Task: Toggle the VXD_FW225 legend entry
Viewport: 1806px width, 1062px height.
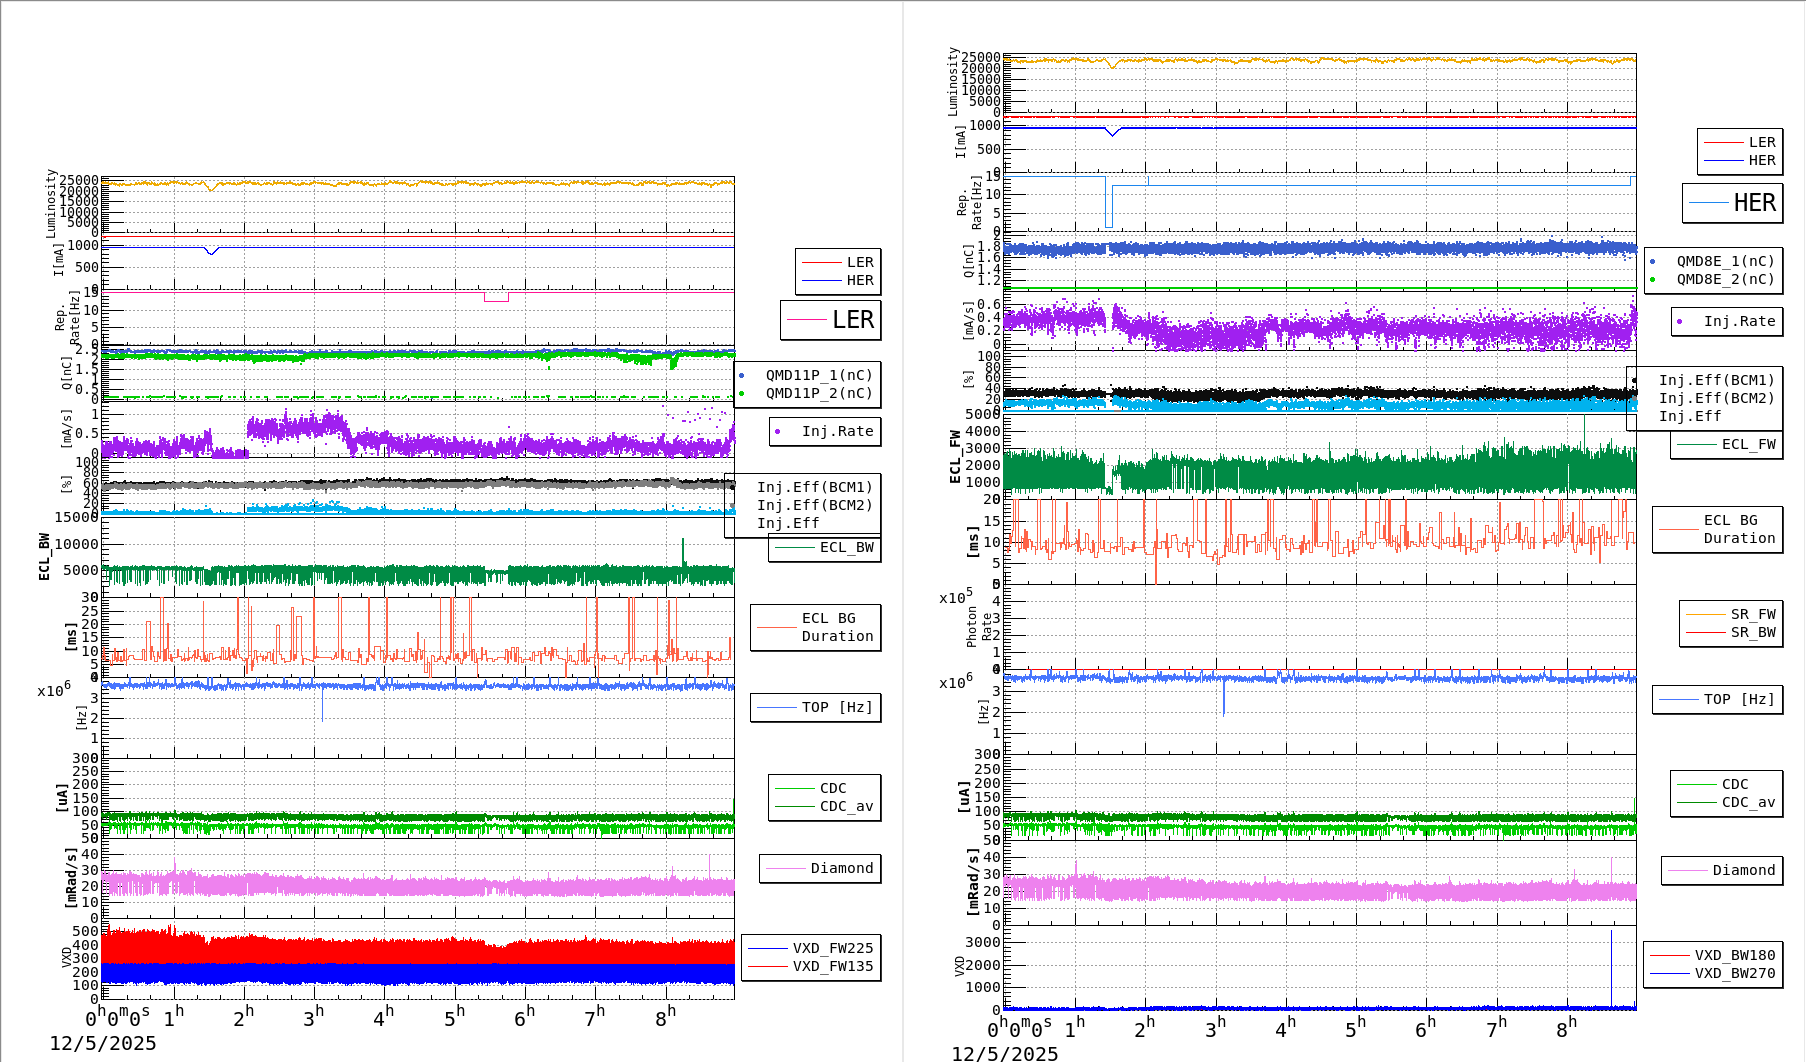Action: click(x=832, y=950)
